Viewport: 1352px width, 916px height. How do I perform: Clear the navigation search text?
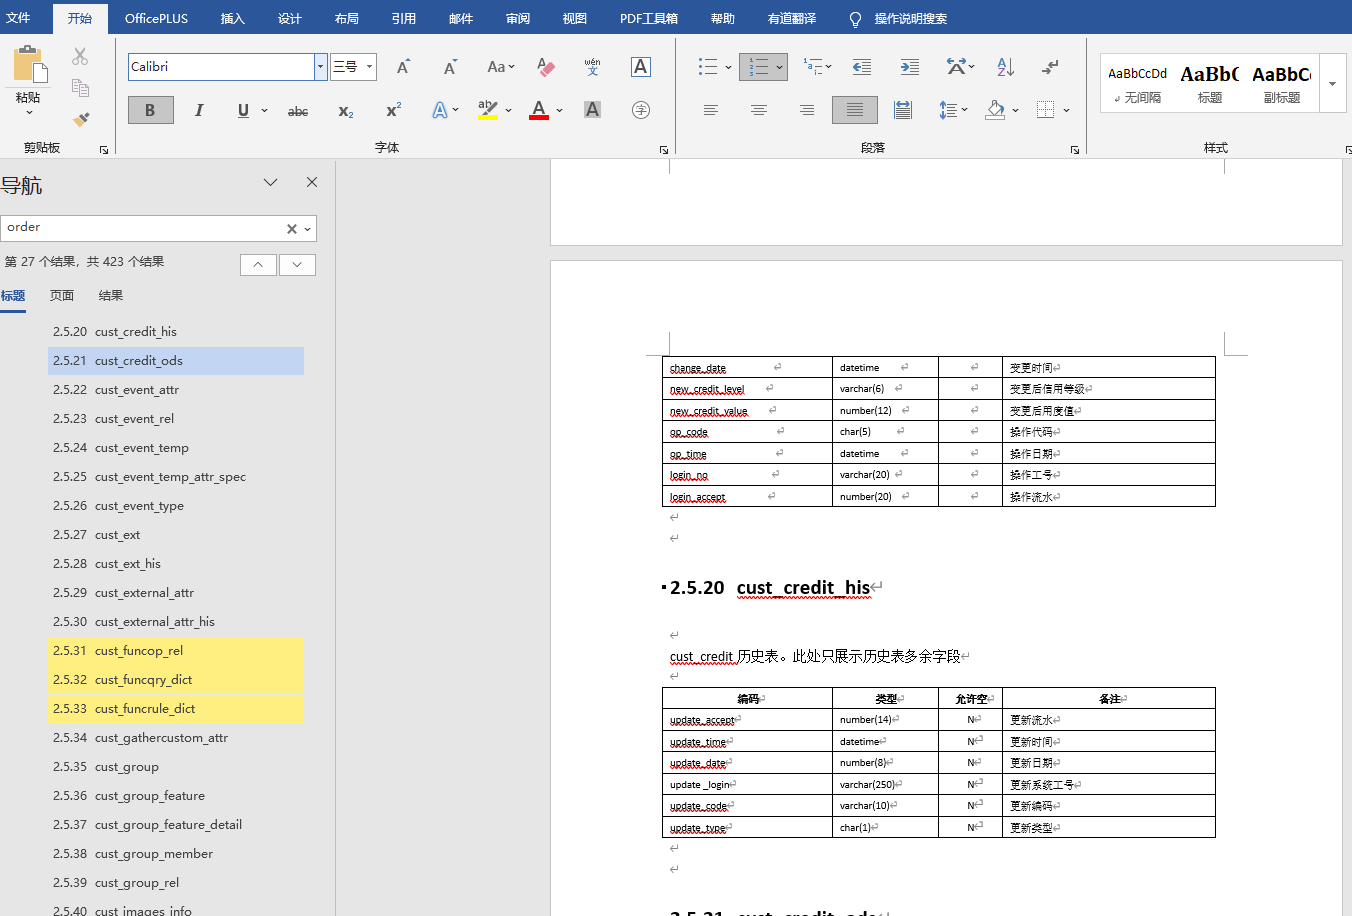(291, 228)
